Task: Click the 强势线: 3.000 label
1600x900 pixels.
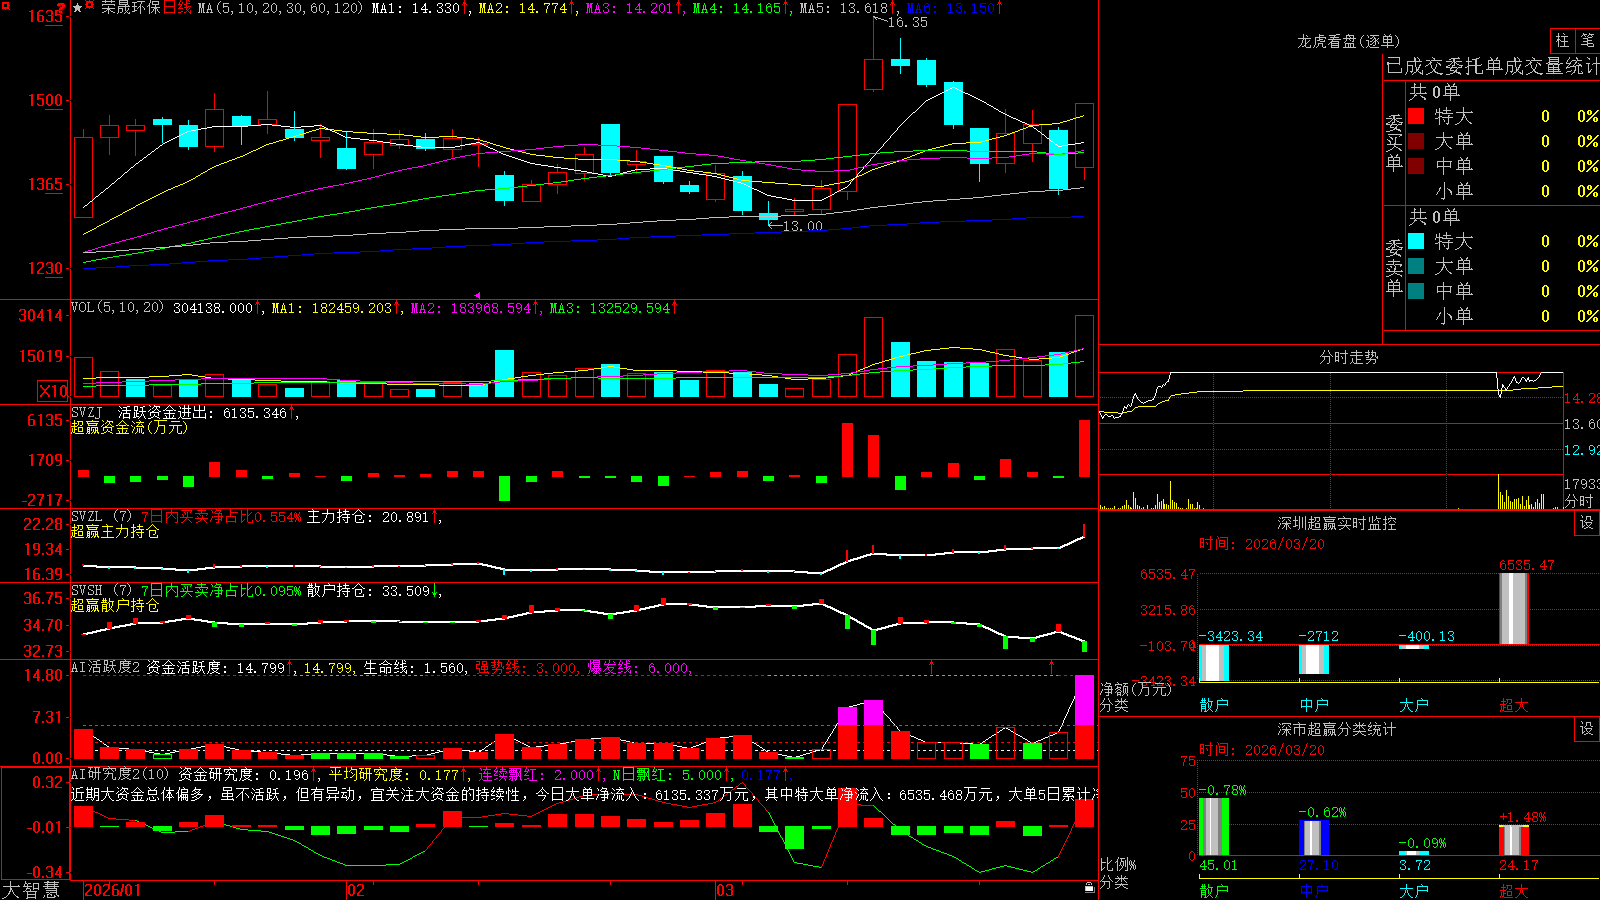Action: coord(526,667)
